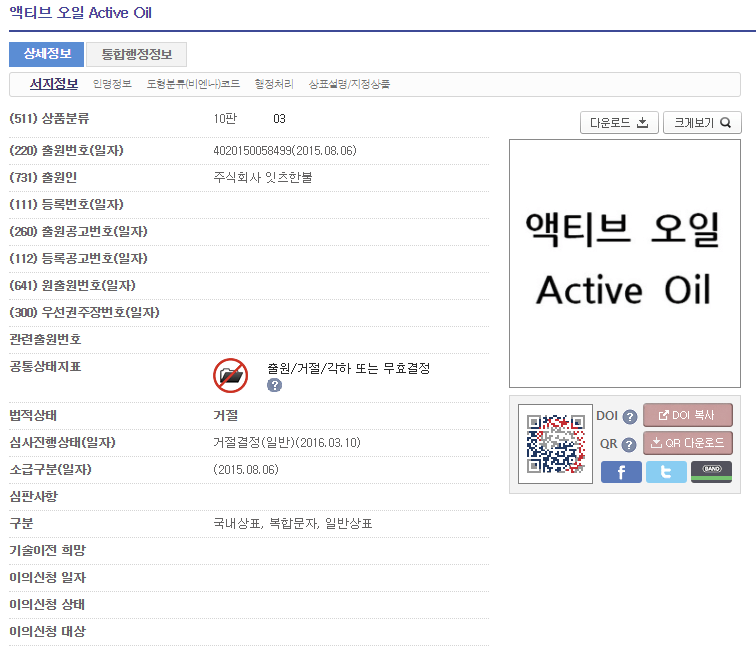Click the help icon next to QR
Viewport: 756px width, 657px height.
click(630, 445)
